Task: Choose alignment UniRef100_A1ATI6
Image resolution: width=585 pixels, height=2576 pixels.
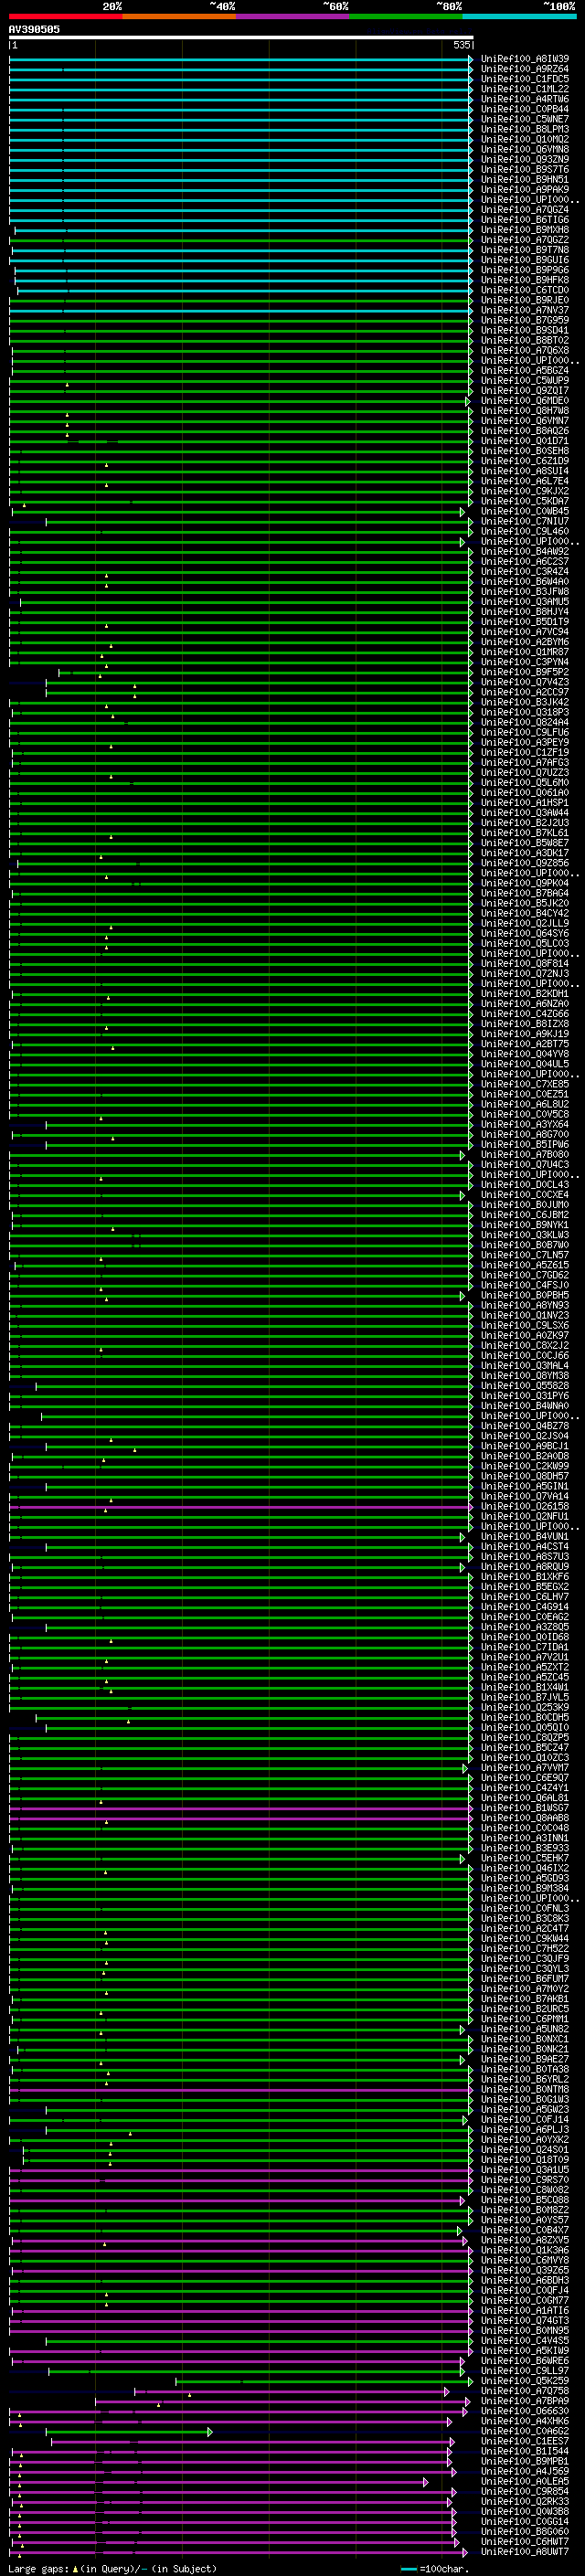Action: (525, 2310)
